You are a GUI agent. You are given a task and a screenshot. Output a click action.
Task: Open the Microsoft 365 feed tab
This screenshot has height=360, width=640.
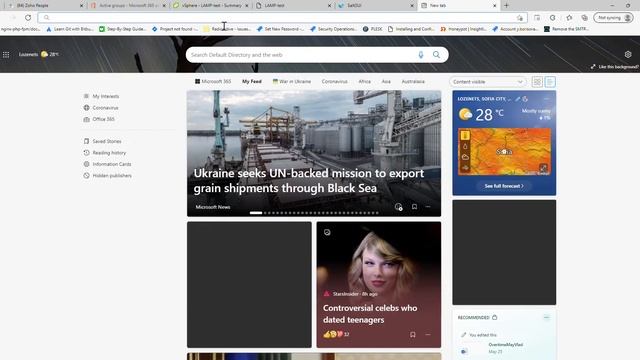[x=213, y=82]
